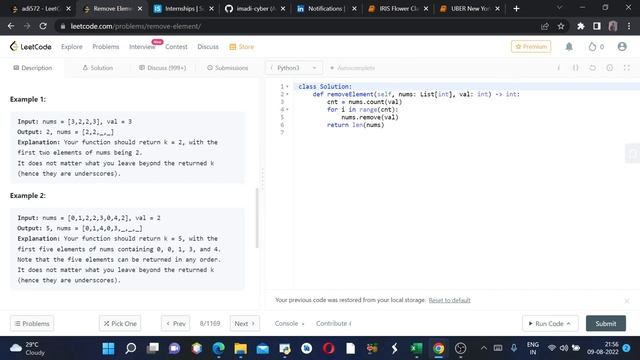Screen dimensions: 640x360
Task: Open Mail app from taskbar
Action: (x=262, y=348)
